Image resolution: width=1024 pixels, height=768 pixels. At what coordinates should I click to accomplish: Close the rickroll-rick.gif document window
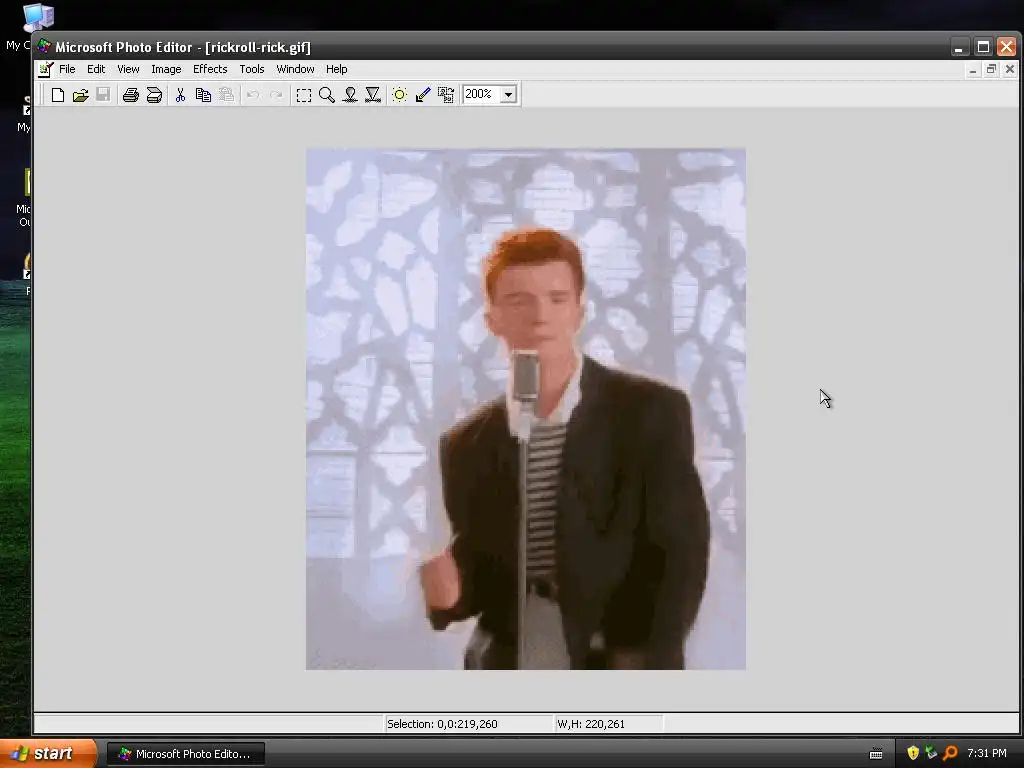click(1010, 70)
